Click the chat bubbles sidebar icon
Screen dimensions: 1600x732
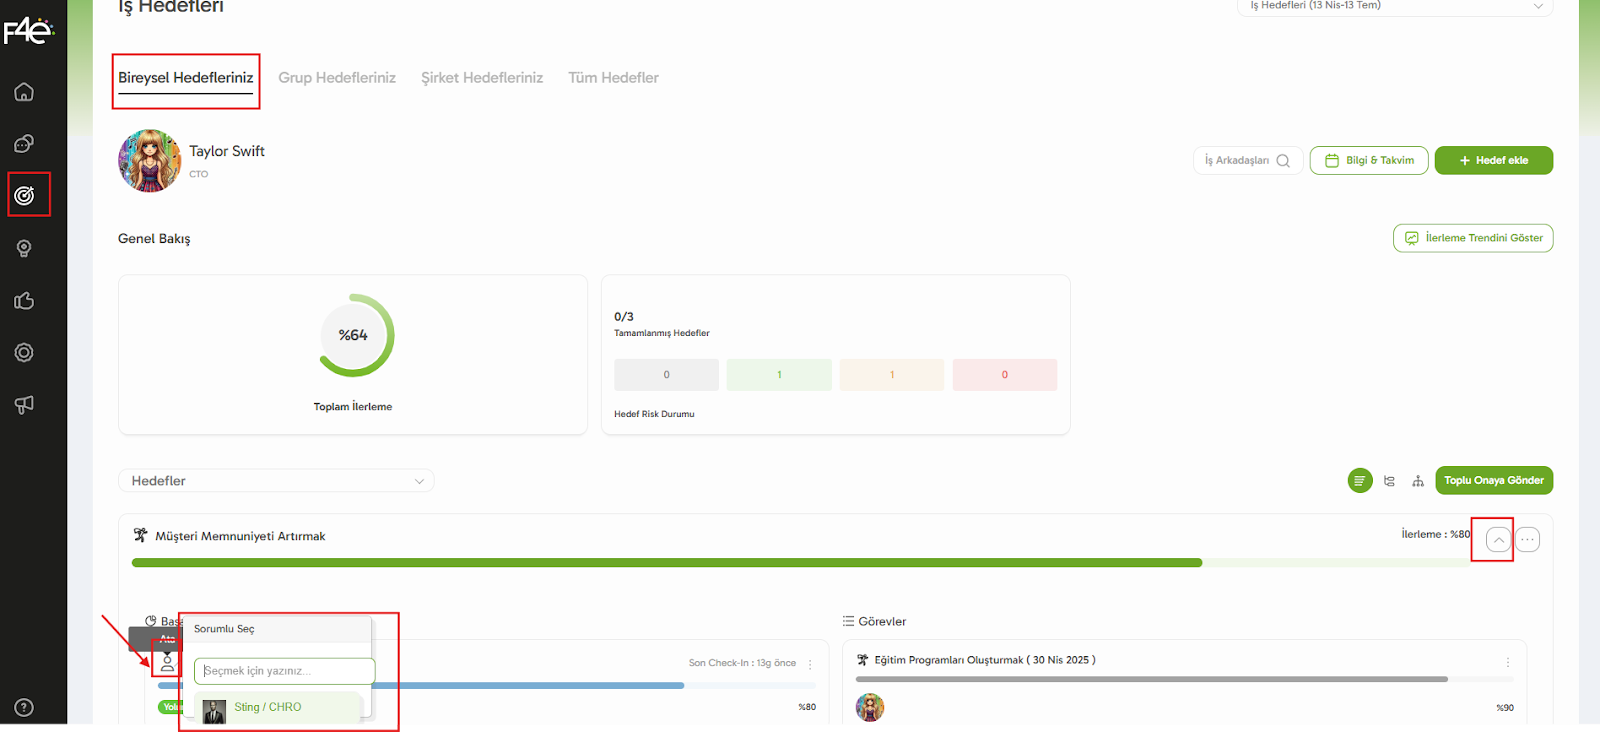[24, 144]
